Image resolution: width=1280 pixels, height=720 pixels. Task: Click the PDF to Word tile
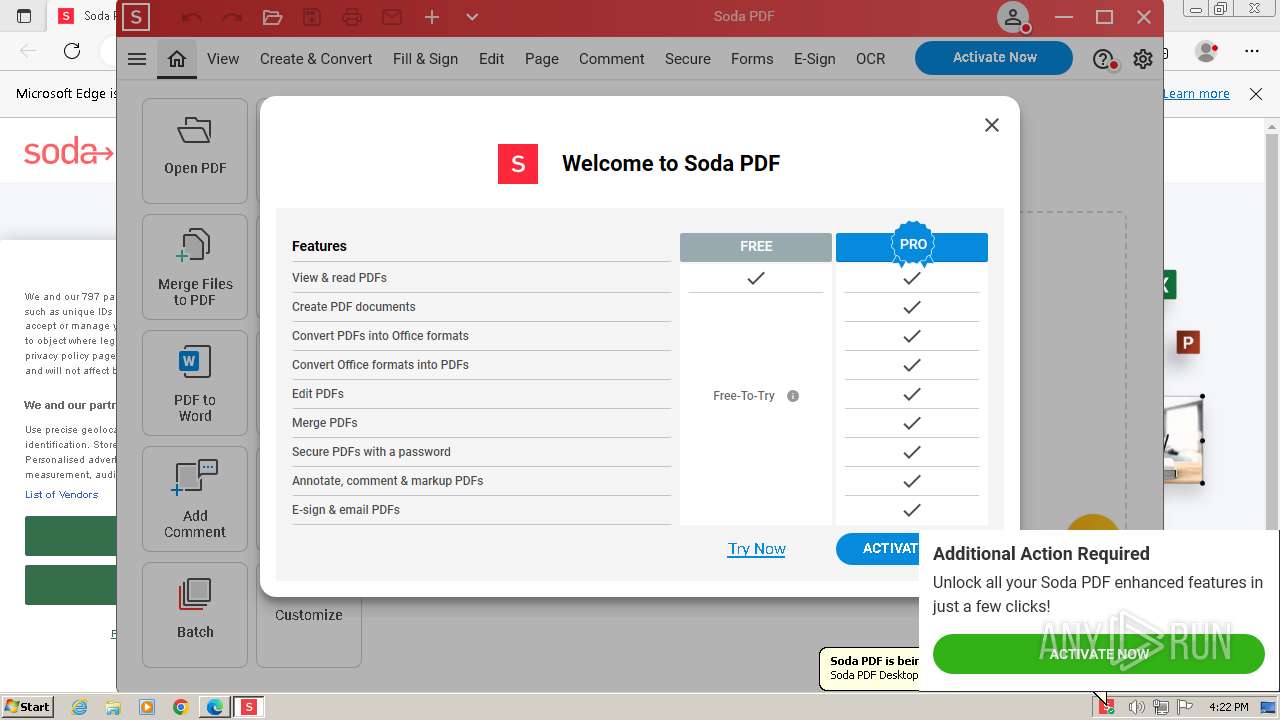pos(195,383)
